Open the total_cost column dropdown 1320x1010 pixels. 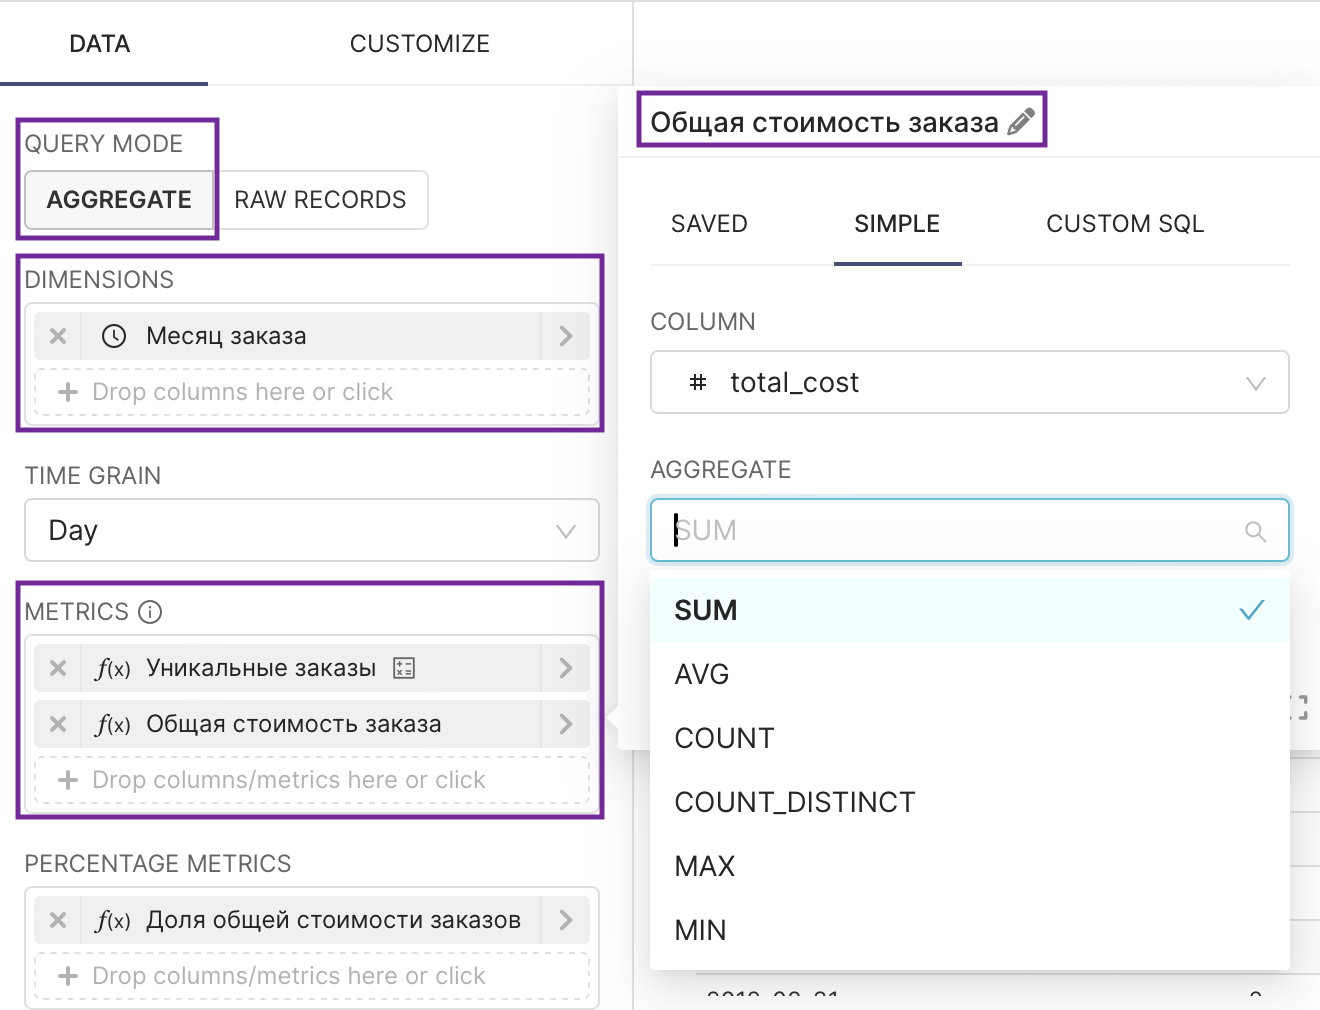pyautogui.click(x=968, y=382)
